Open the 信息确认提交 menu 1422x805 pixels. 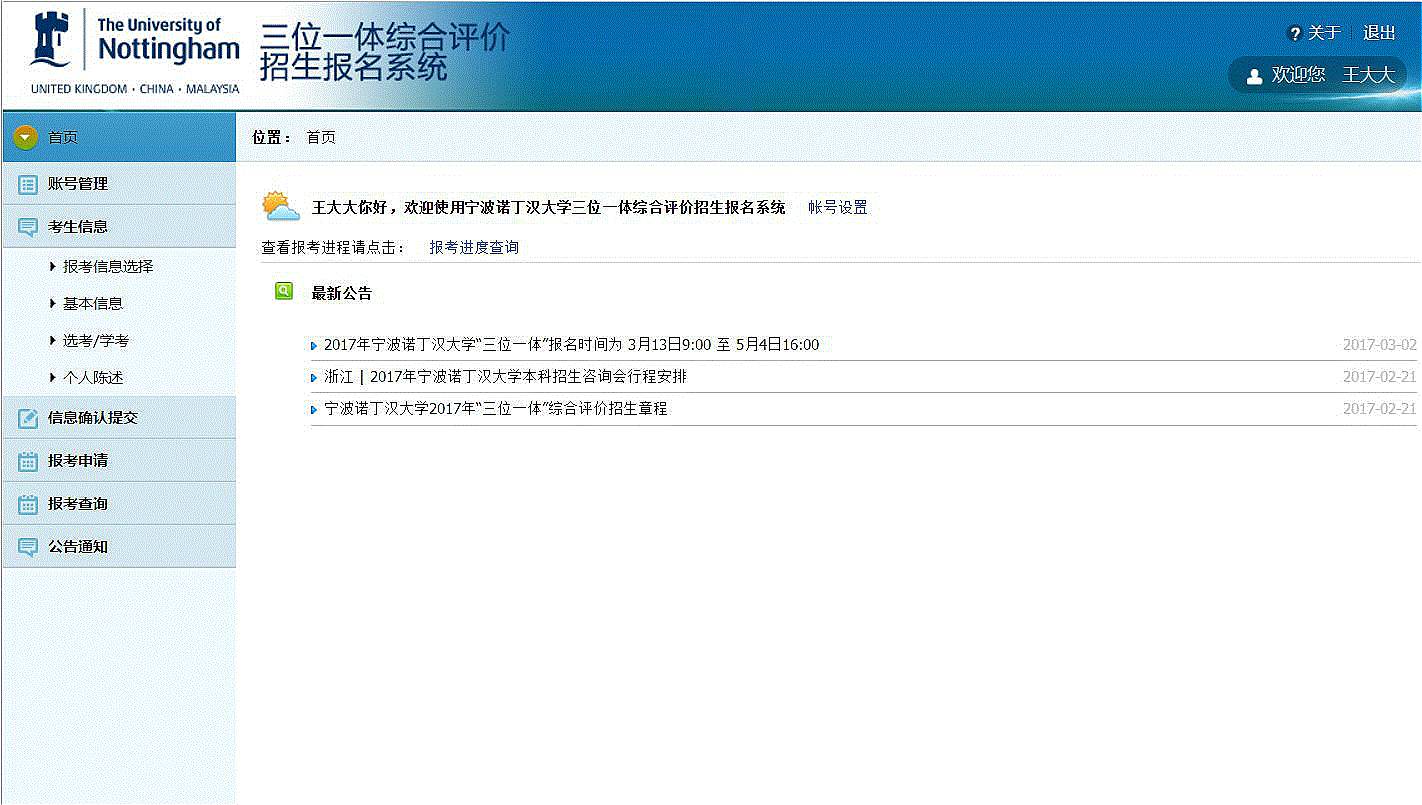point(119,418)
